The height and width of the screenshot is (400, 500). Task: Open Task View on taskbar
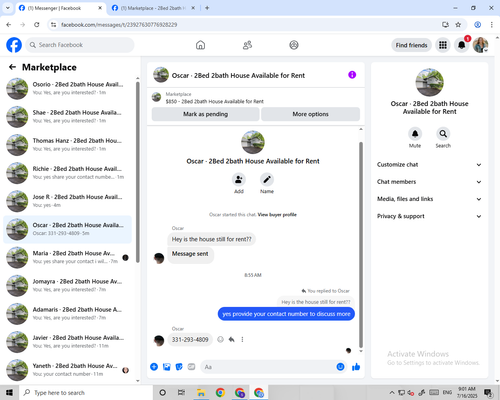click(x=181, y=393)
